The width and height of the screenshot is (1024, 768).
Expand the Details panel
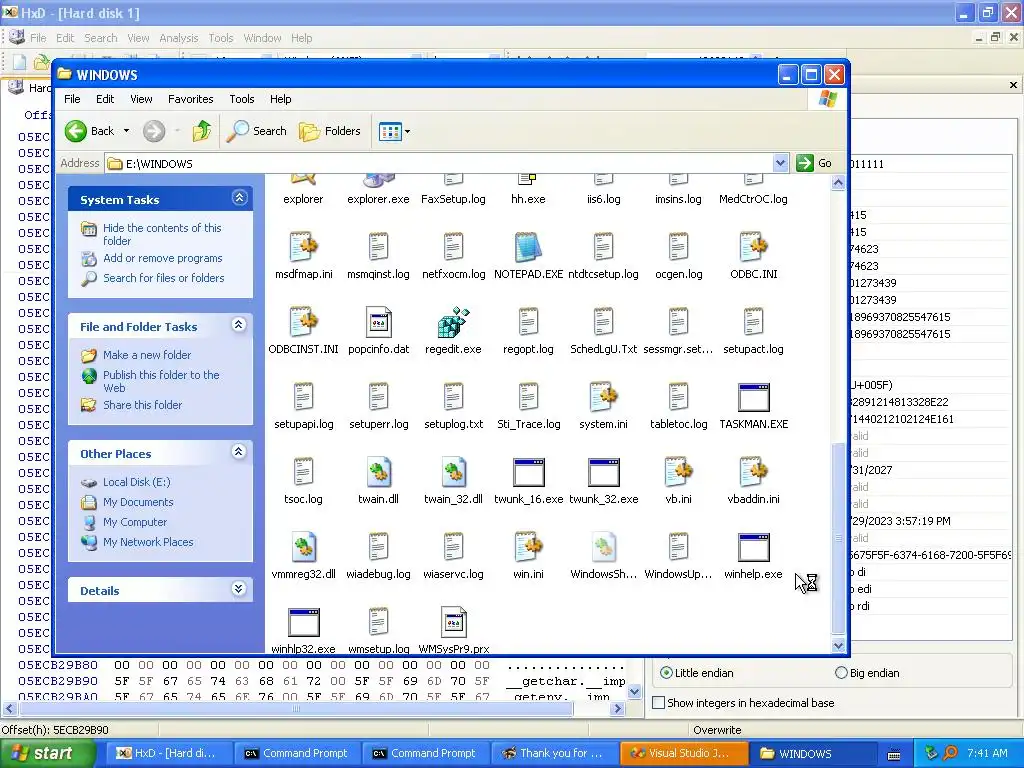[x=239, y=589]
